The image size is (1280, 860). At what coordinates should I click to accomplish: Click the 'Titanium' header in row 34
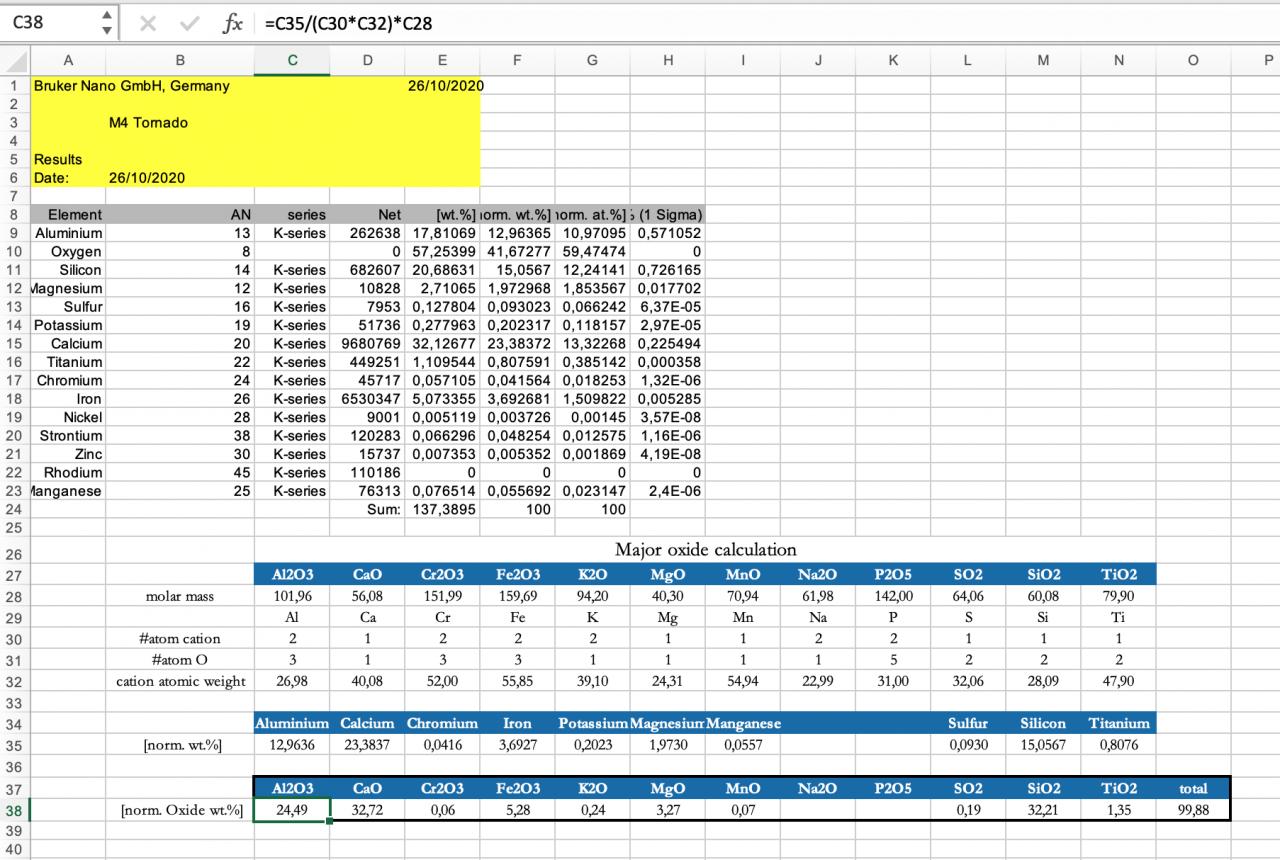[1118, 723]
